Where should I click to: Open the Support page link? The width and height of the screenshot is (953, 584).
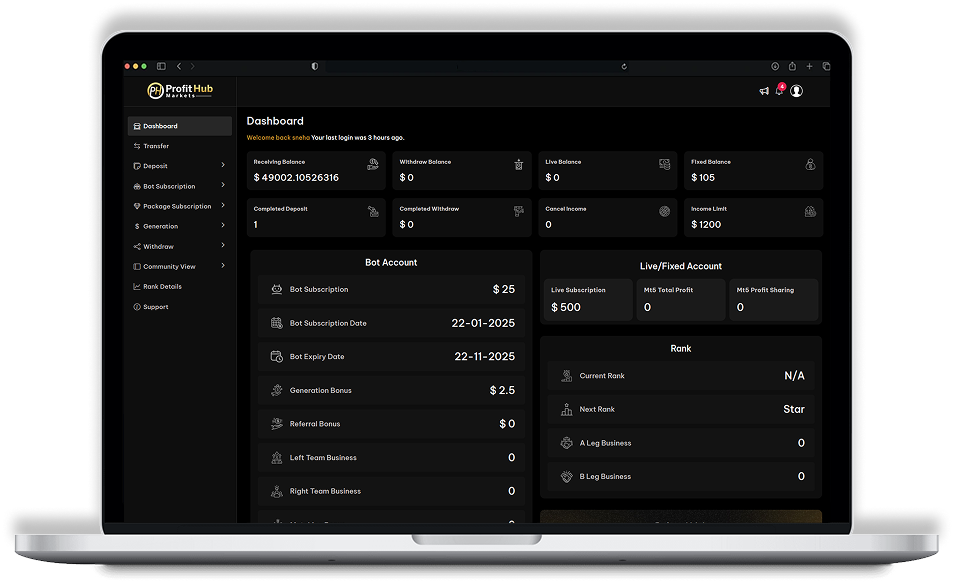coord(155,307)
